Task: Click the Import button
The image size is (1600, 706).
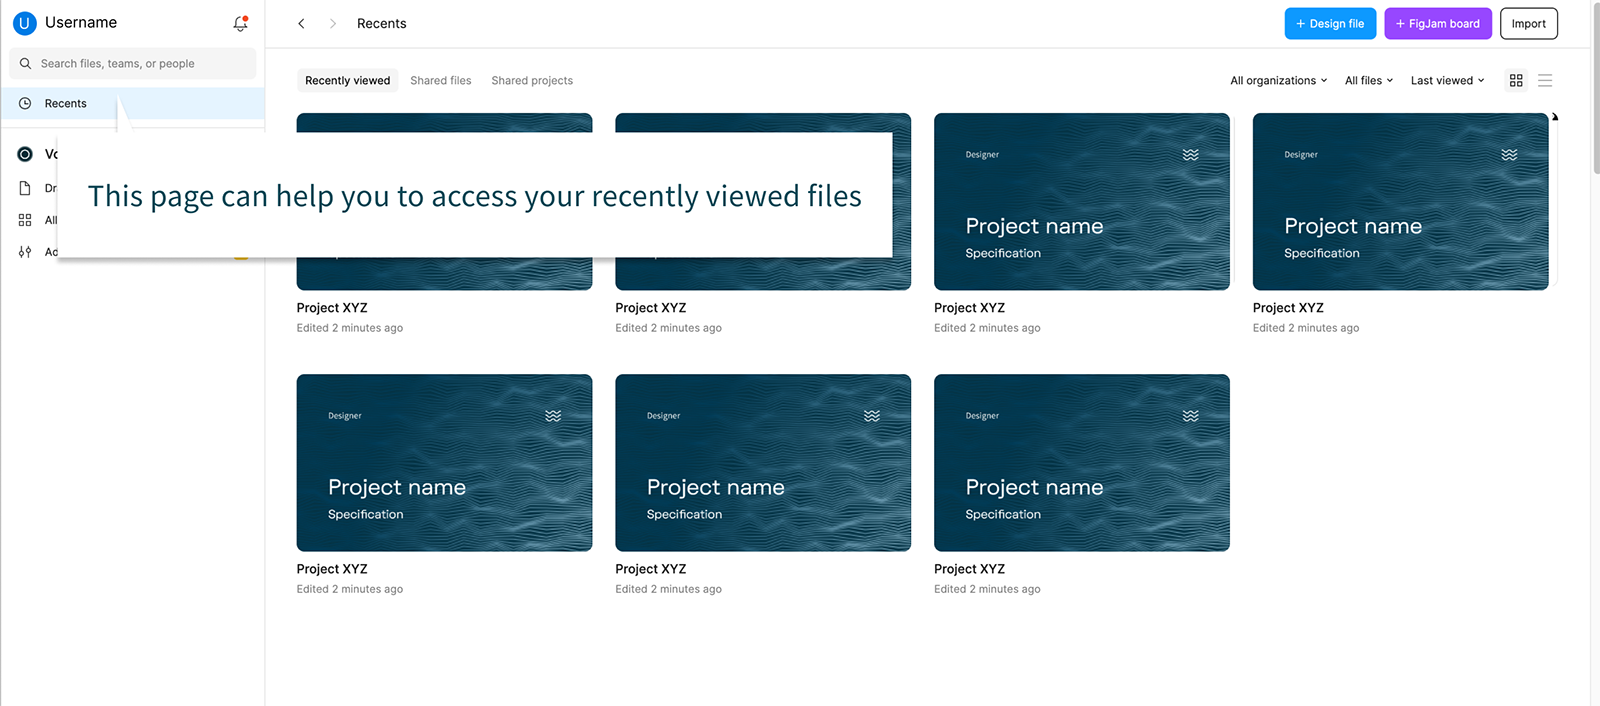Action: coord(1529,23)
